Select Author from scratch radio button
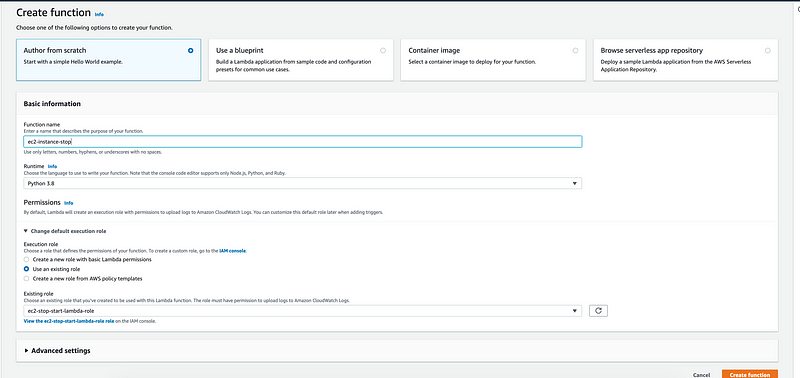Screen dimensions: 800x378 click(x=190, y=51)
